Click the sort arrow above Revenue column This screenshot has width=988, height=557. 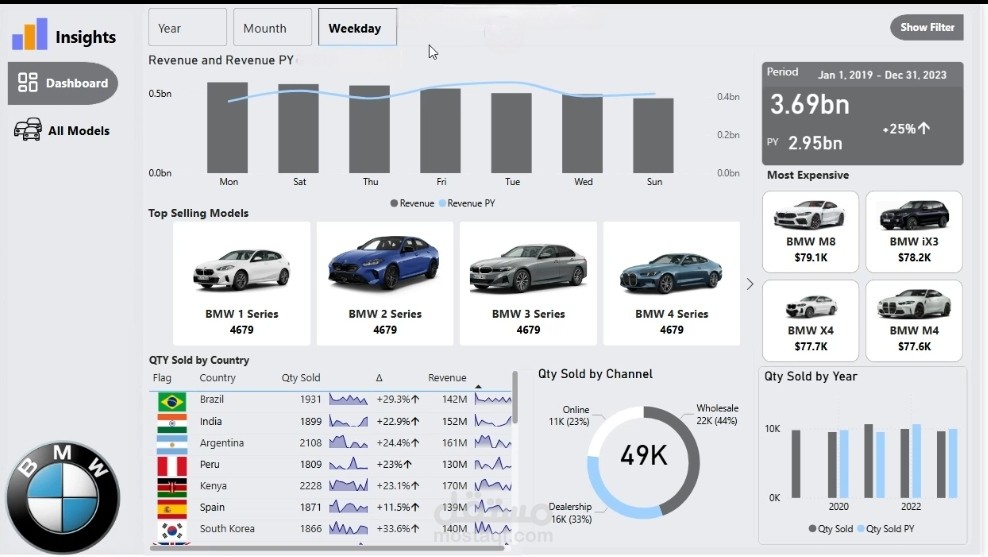(x=478, y=386)
